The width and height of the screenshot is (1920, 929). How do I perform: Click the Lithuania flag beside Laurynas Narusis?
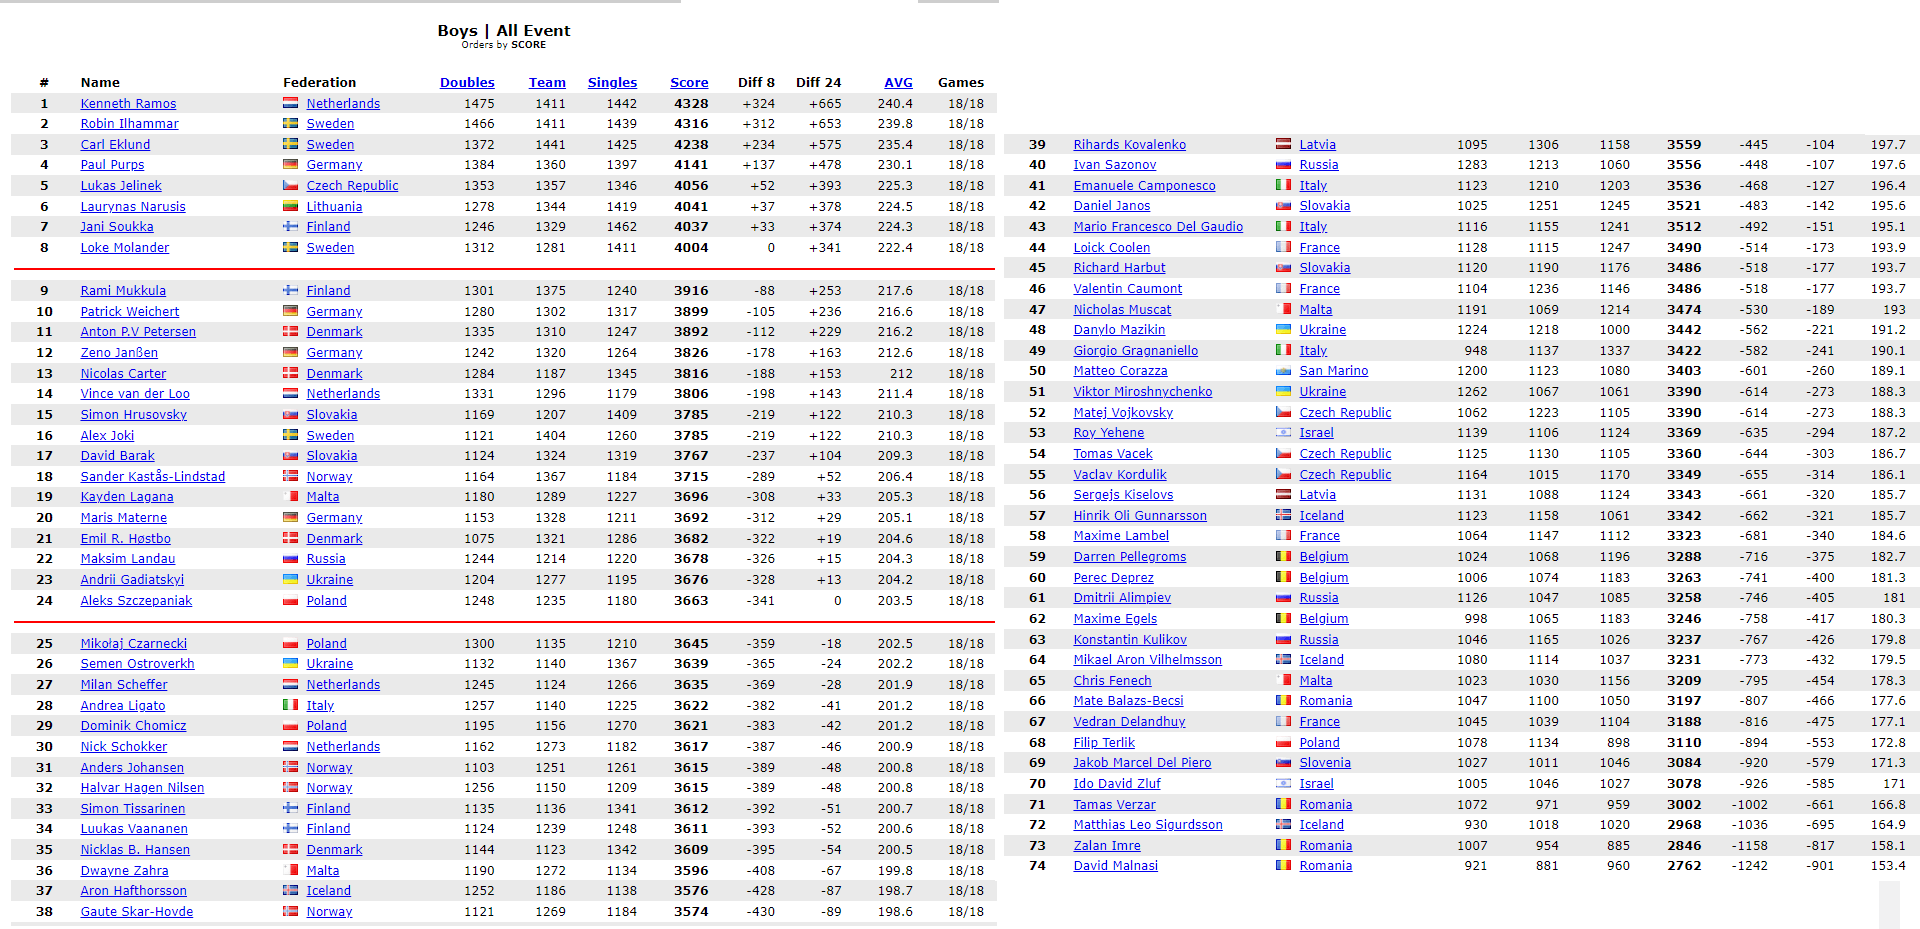pyautogui.click(x=290, y=206)
